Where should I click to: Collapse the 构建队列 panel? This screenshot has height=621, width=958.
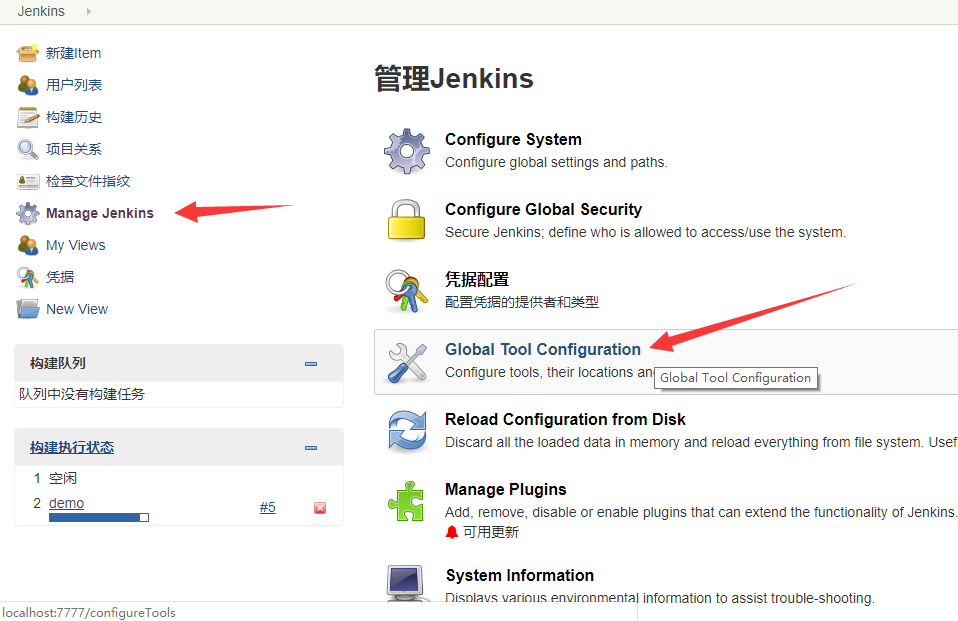tap(311, 364)
